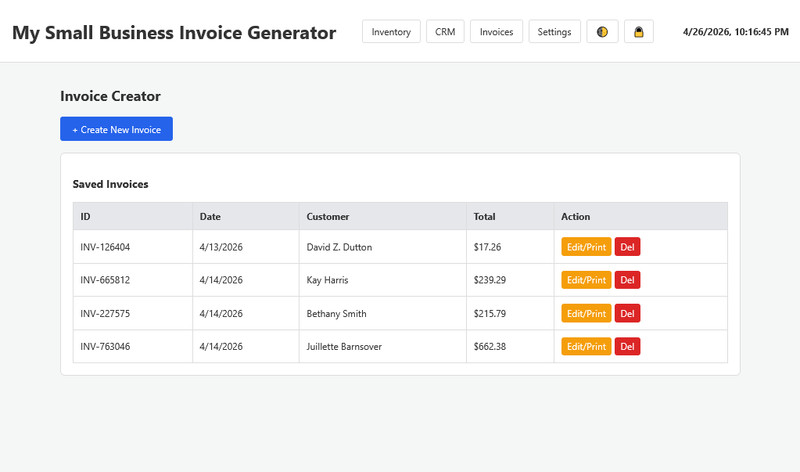Click customer name Kay Harris
The height and width of the screenshot is (472, 800).
[327, 280]
